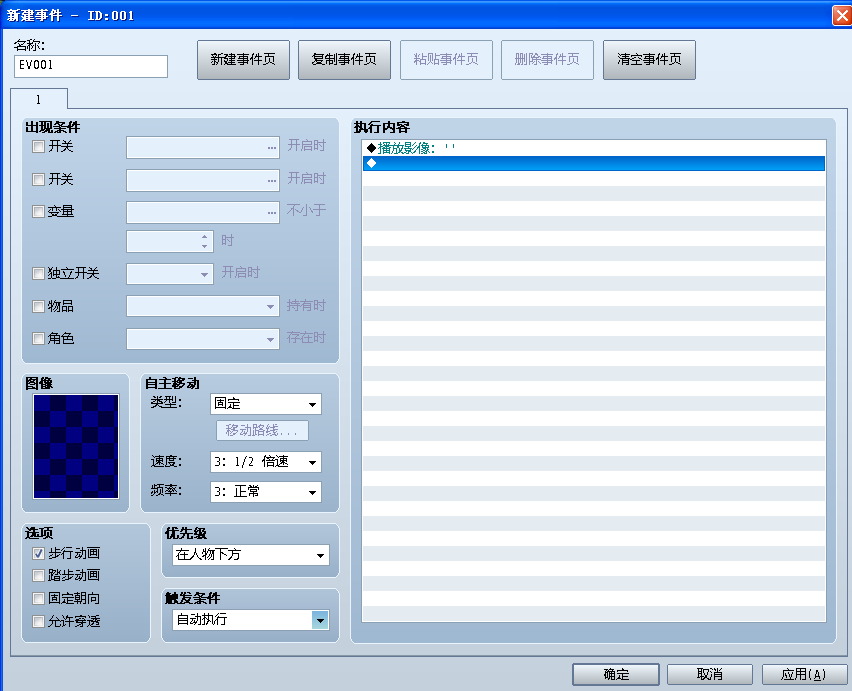Expand the 优先级 dropdown 在人物下方

(250, 555)
